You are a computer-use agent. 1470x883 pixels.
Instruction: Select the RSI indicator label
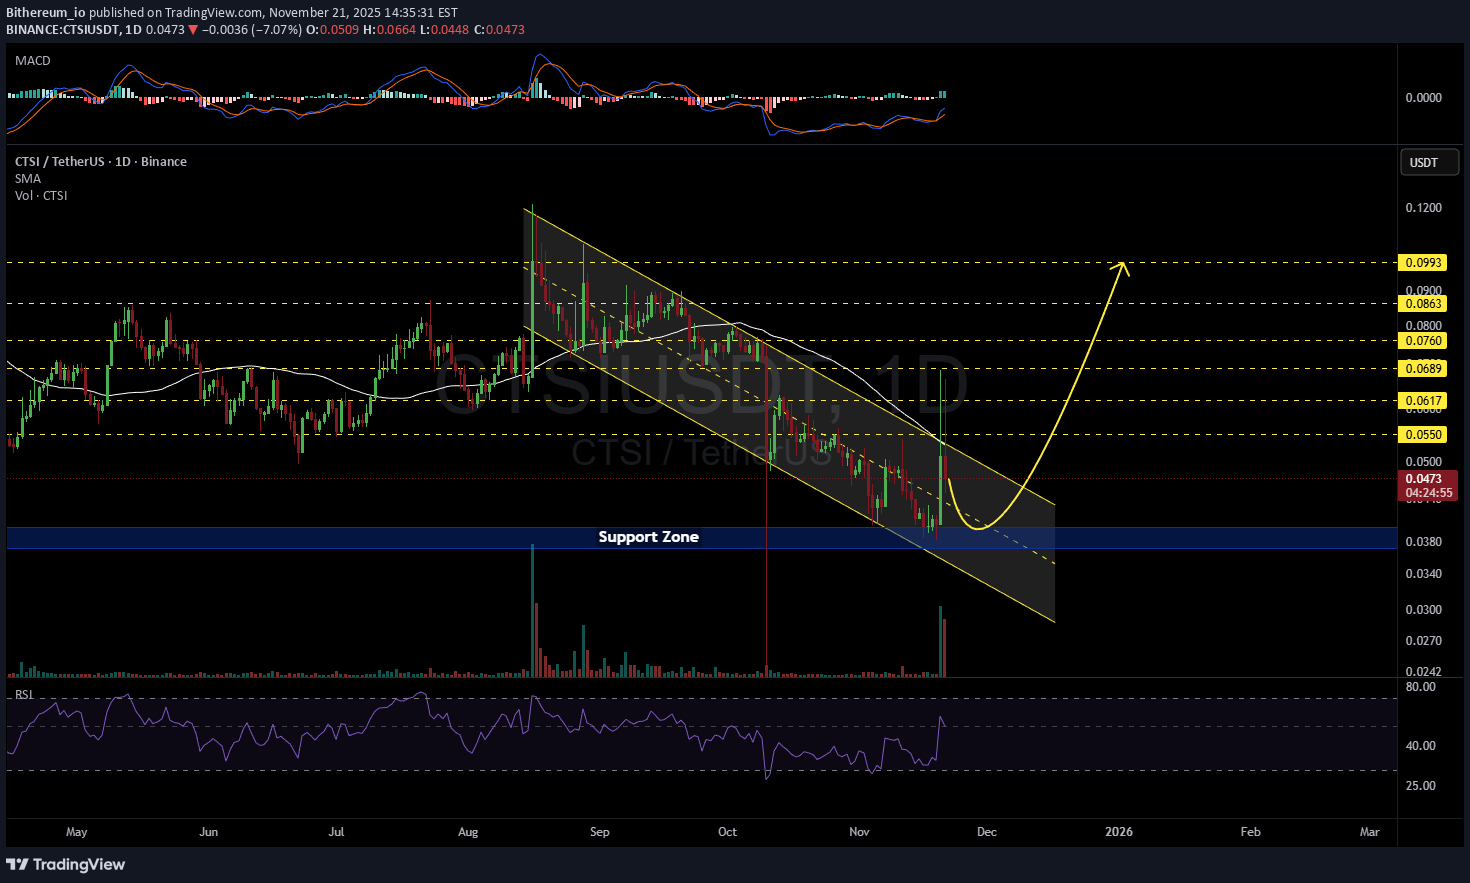click(x=24, y=695)
